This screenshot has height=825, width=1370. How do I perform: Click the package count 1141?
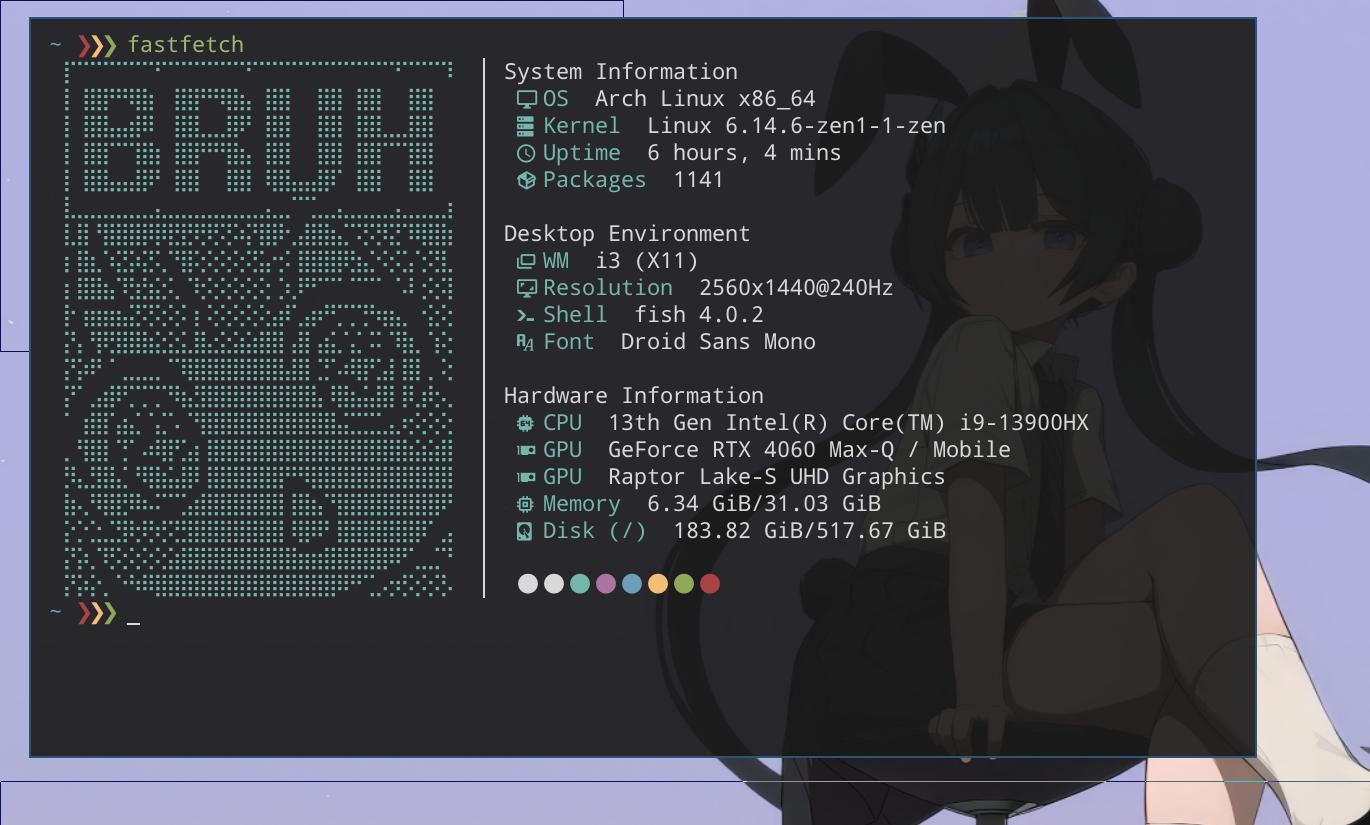click(699, 180)
